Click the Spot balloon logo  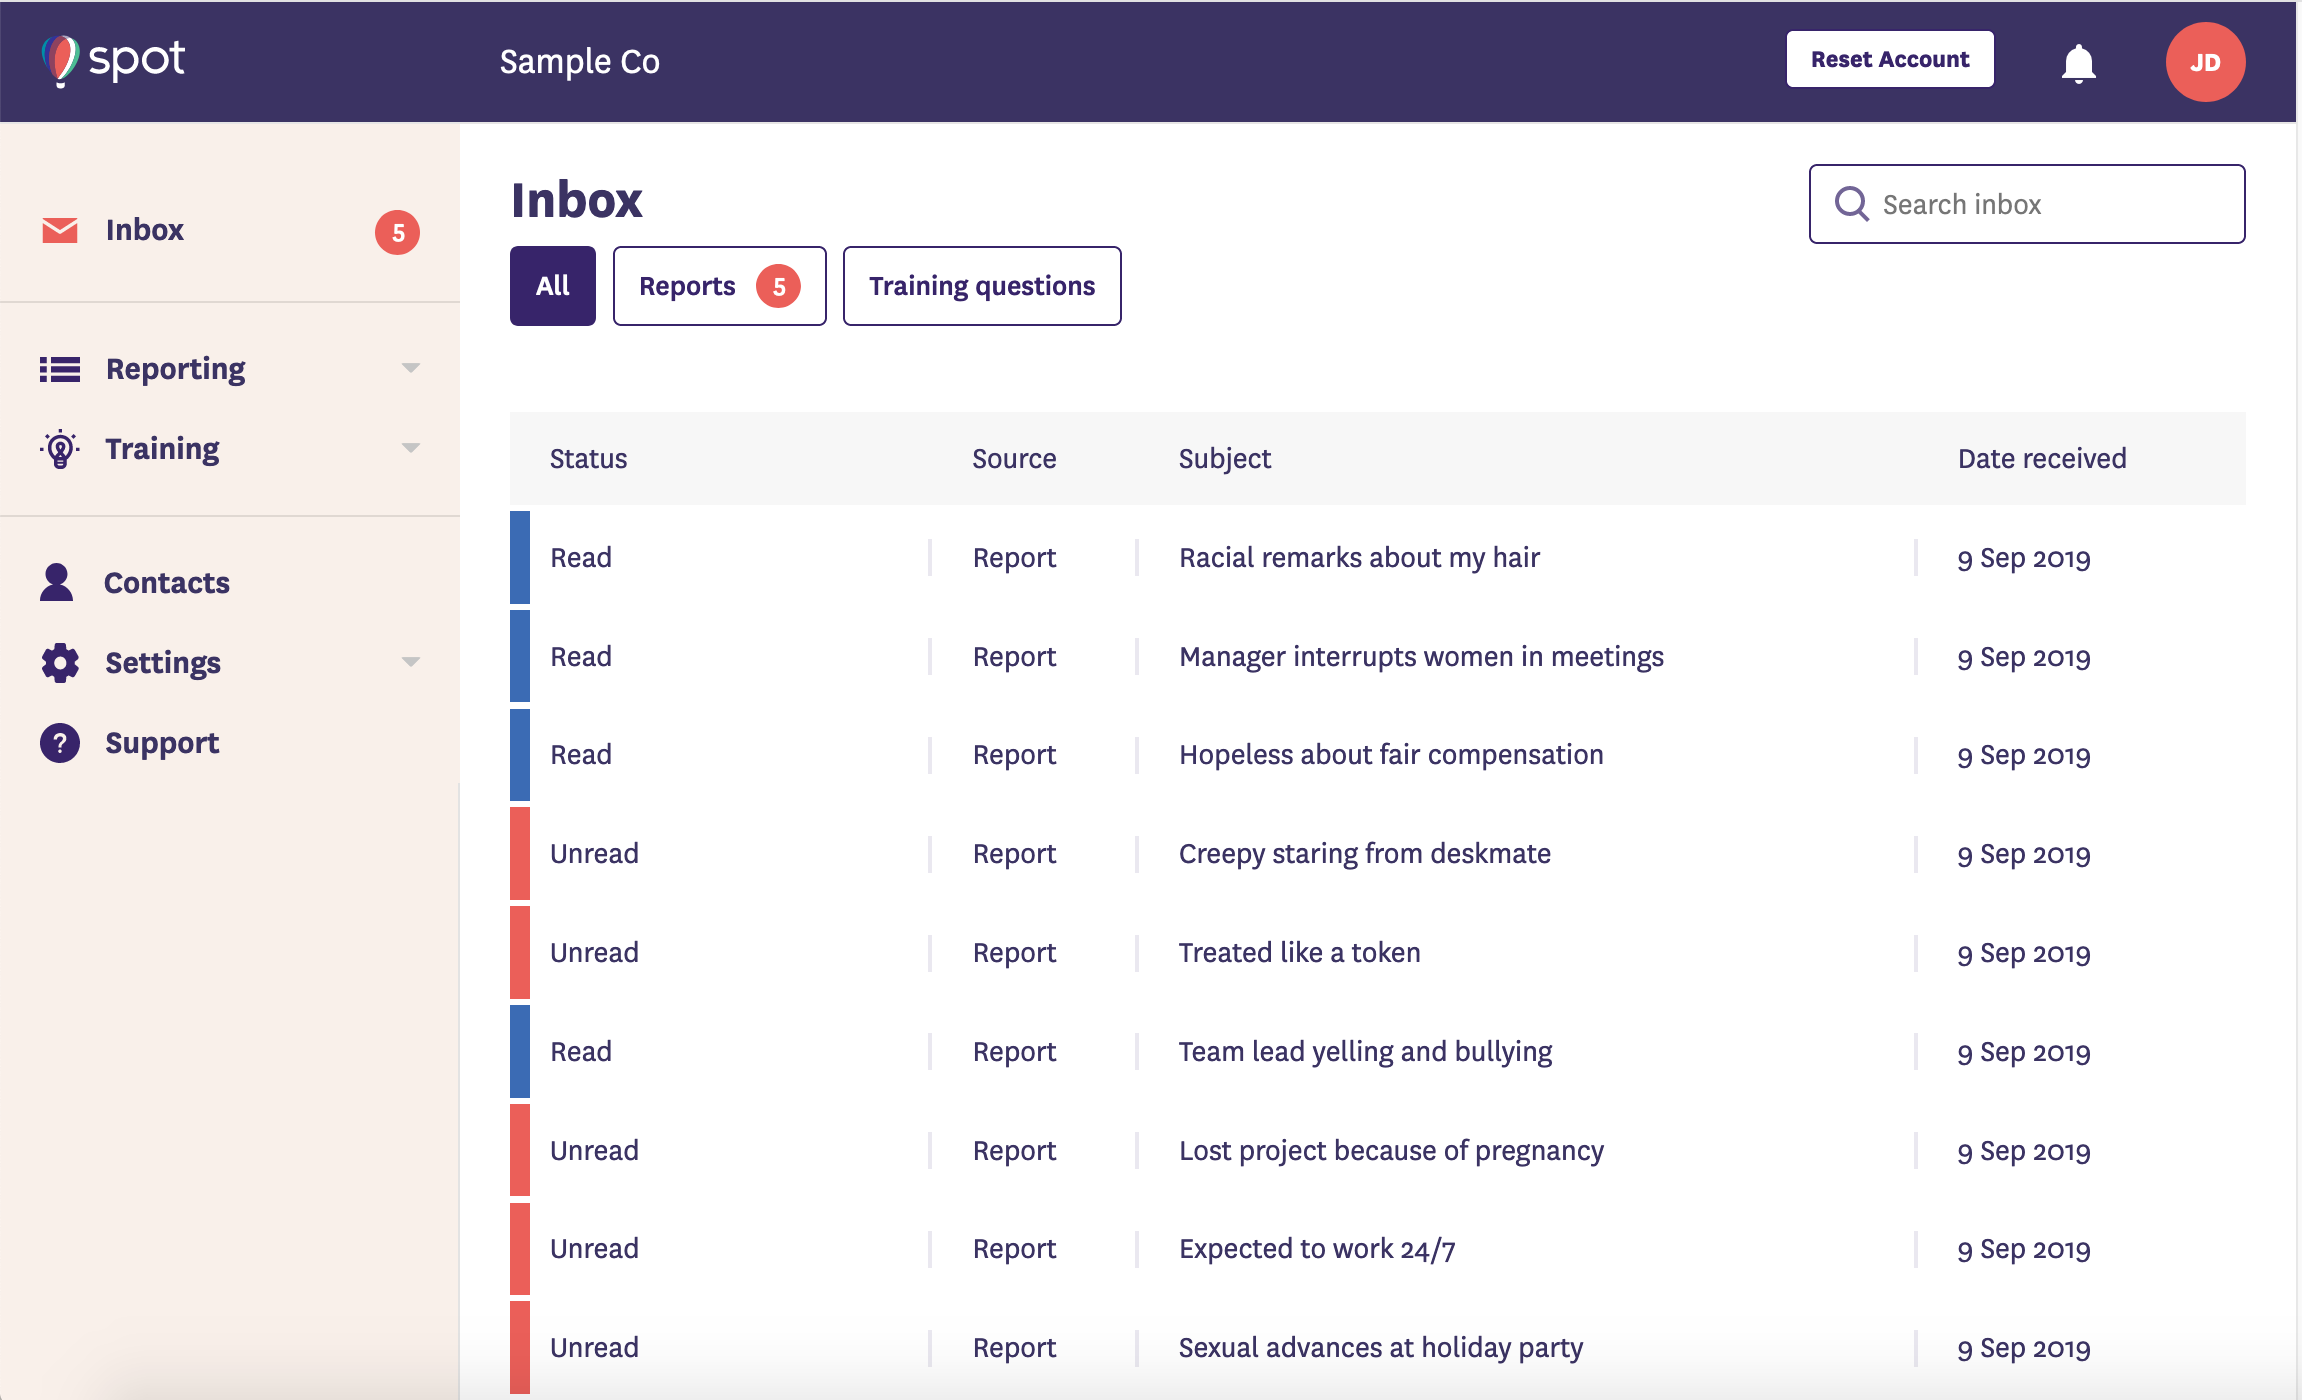(x=61, y=60)
